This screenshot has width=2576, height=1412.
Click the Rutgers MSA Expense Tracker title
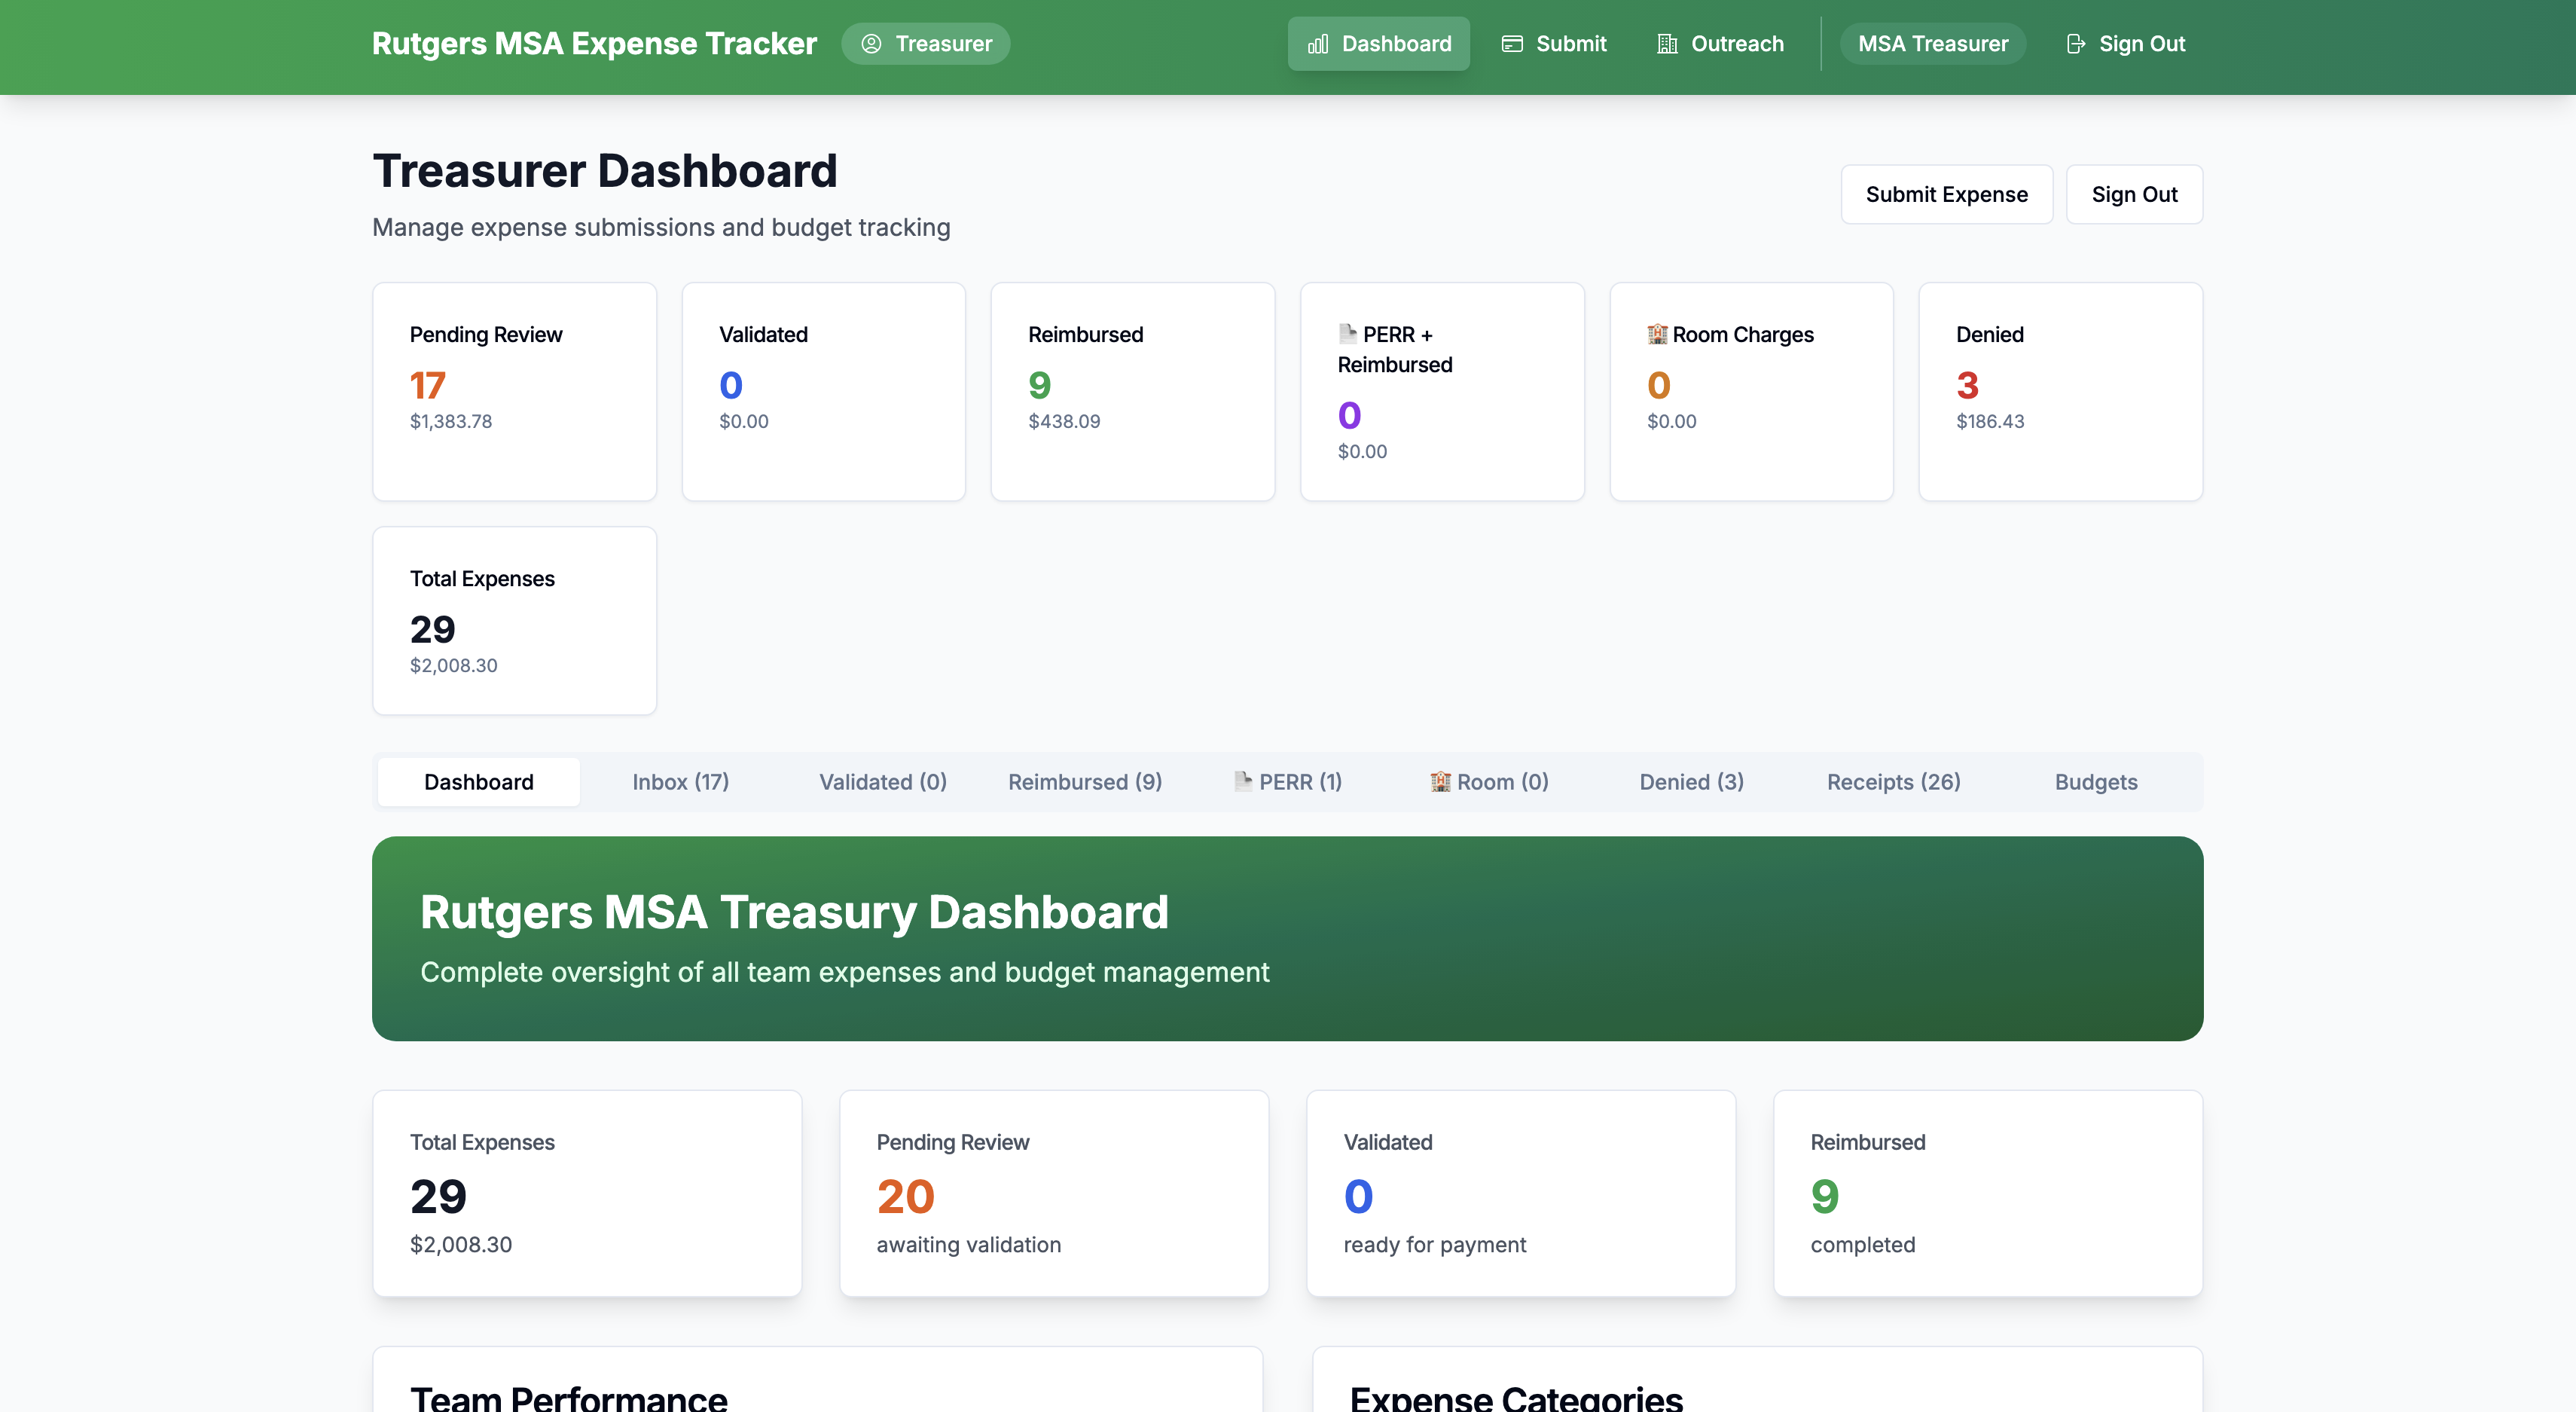point(594,43)
